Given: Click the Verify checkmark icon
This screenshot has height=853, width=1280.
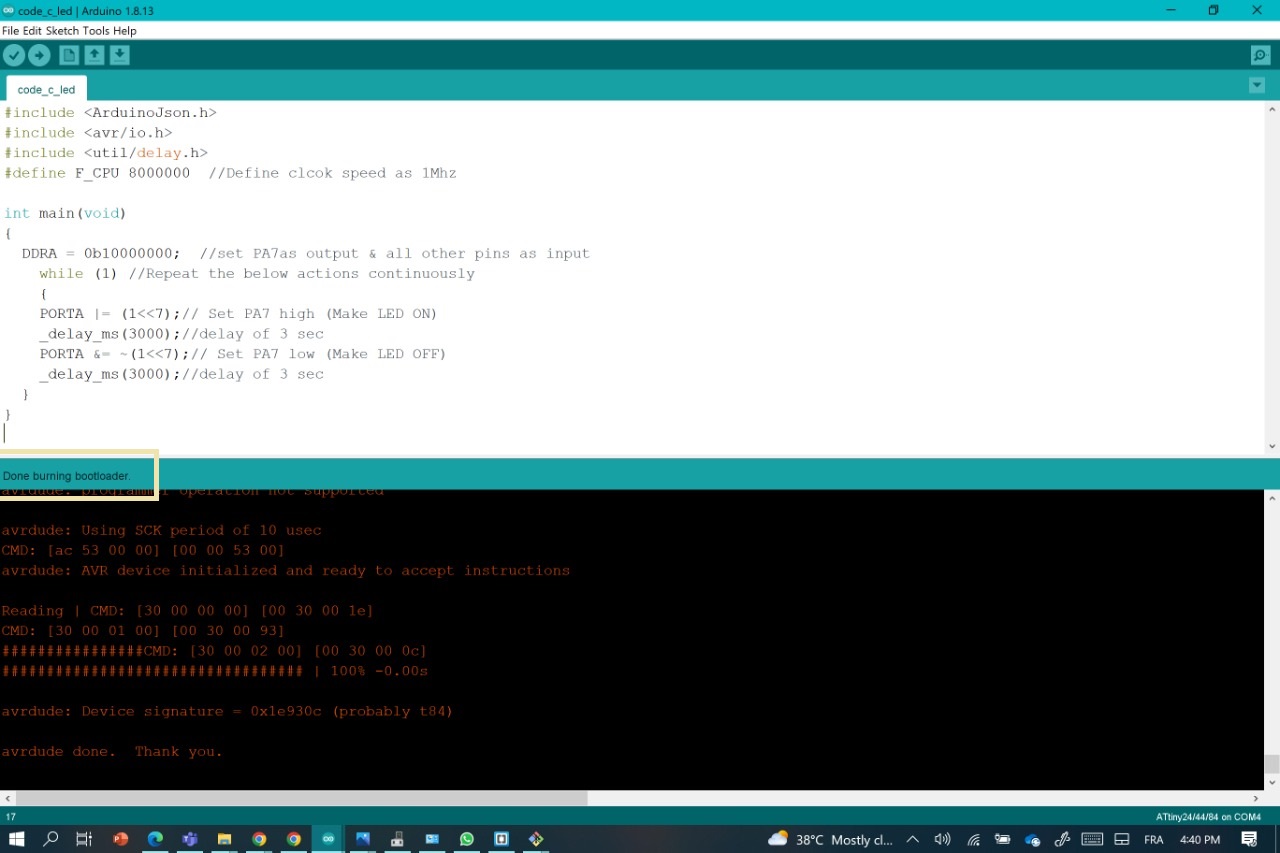Looking at the screenshot, I should [14, 56].
